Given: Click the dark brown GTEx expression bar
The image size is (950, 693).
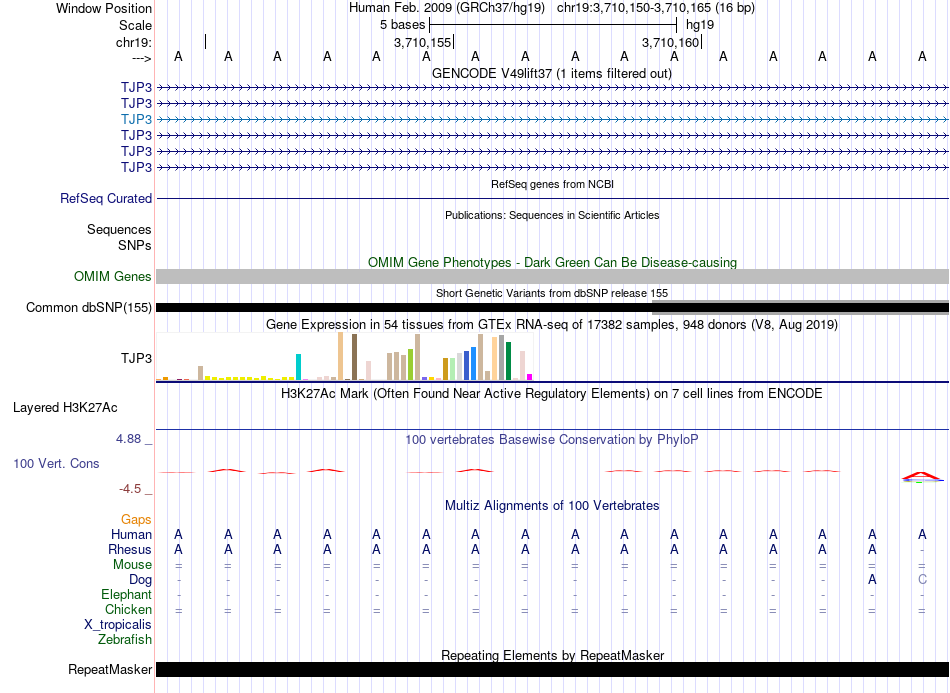Looking at the screenshot, I should click(x=354, y=357).
